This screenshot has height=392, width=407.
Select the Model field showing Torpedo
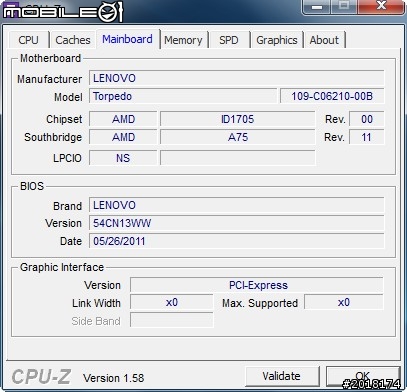(x=183, y=96)
